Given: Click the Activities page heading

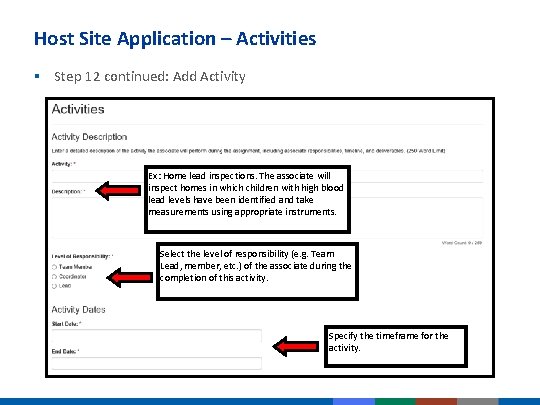Looking at the screenshot, I should tap(78, 110).
